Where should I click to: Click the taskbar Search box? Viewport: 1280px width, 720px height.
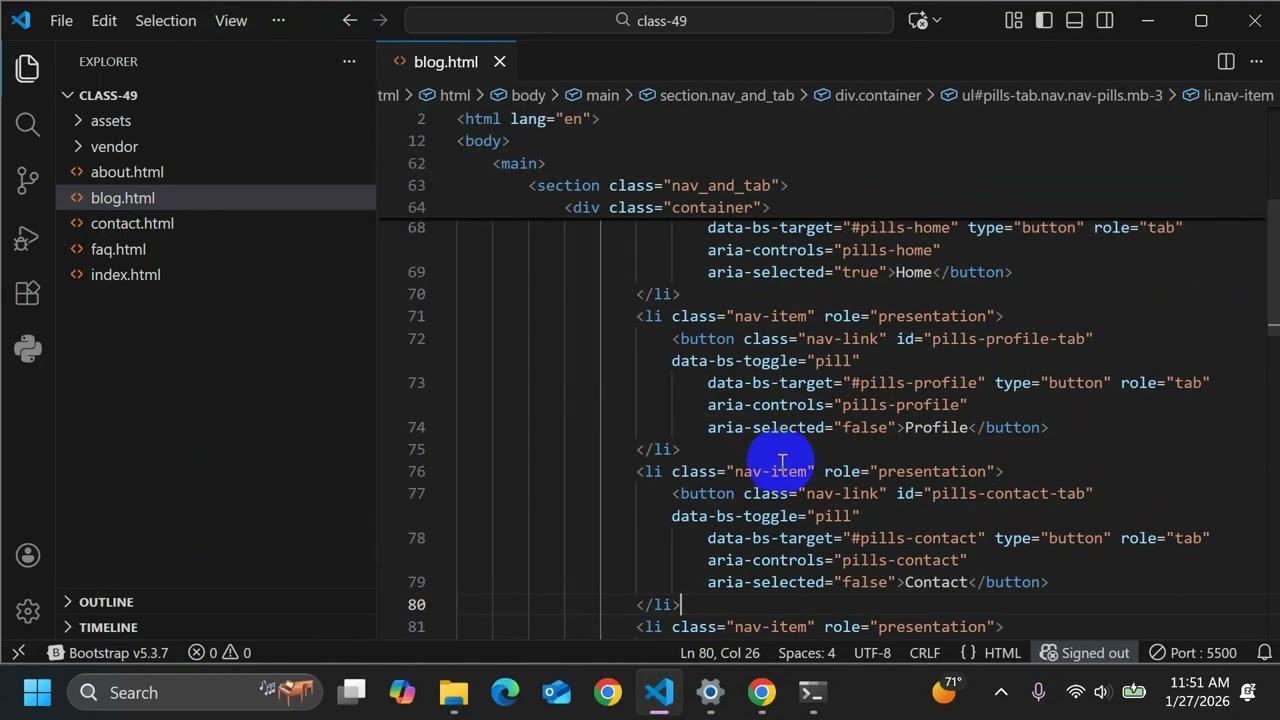click(193, 692)
